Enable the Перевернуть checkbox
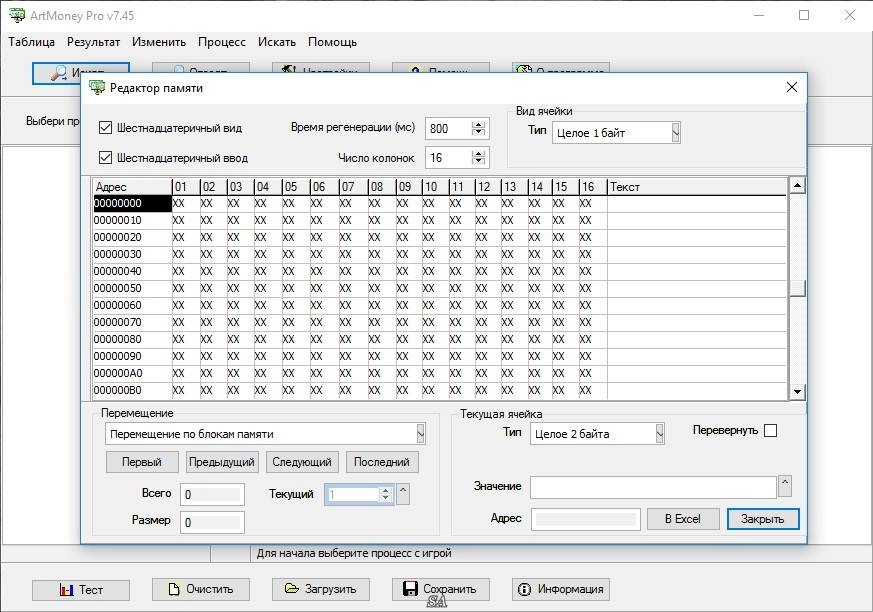 click(770, 430)
